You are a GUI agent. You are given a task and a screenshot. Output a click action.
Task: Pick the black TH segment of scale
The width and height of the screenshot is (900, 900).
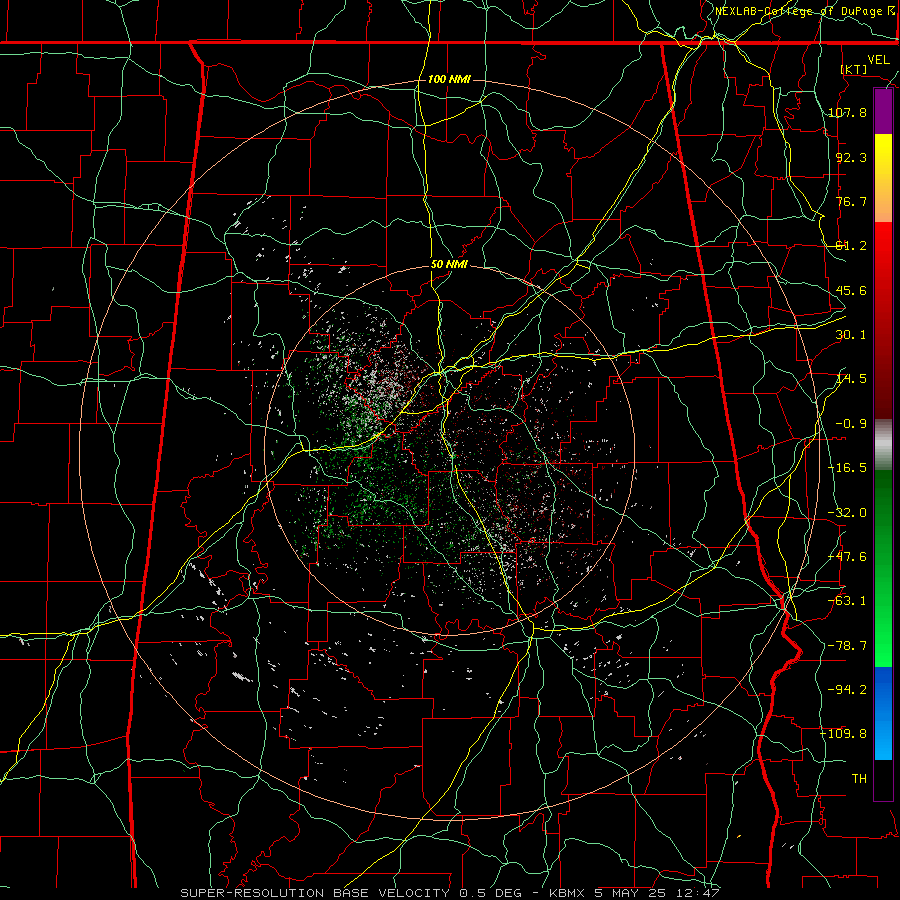tap(883, 779)
